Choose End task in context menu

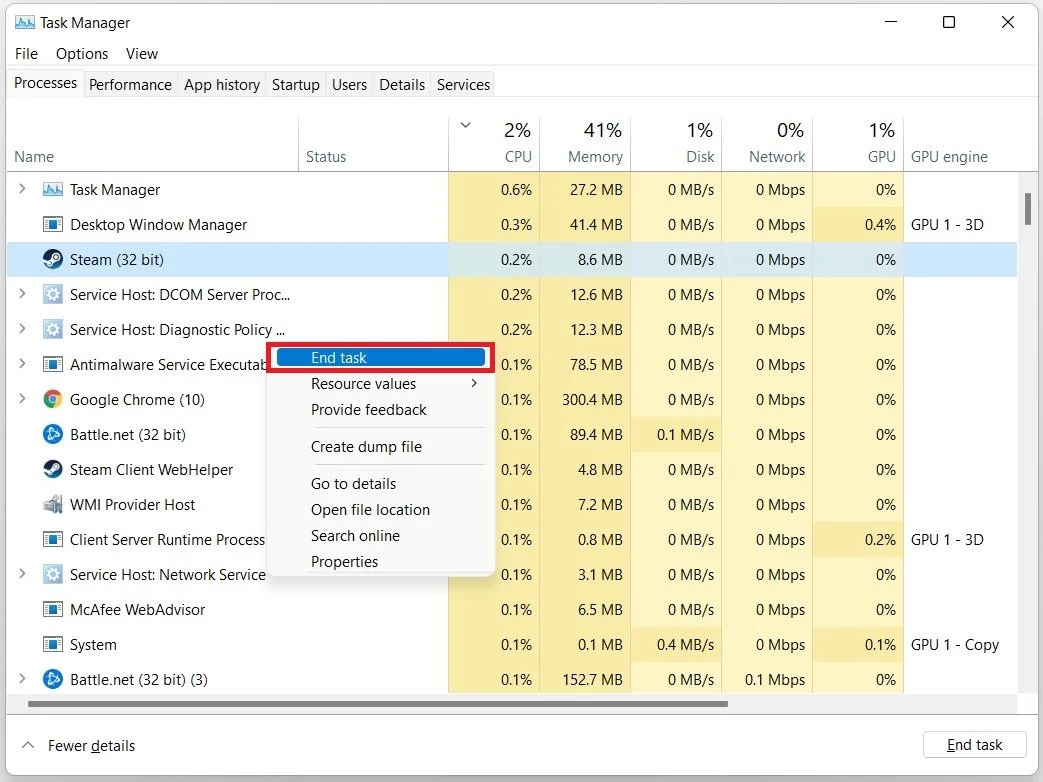[380, 358]
